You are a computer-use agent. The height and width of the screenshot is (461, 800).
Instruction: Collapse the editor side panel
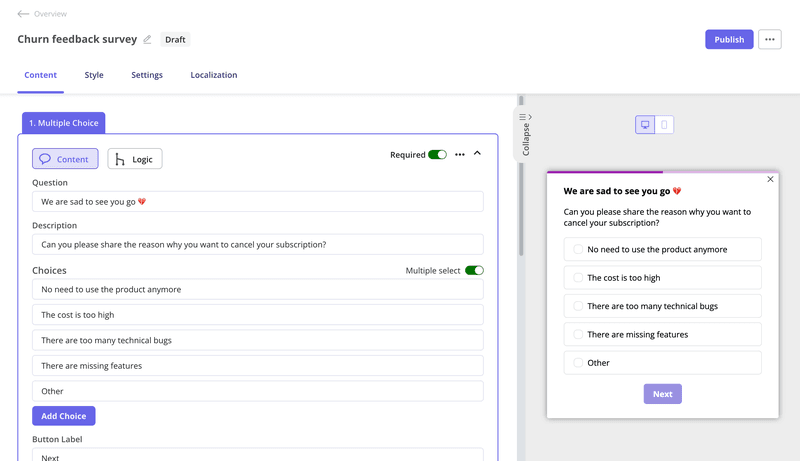click(x=526, y=134)
